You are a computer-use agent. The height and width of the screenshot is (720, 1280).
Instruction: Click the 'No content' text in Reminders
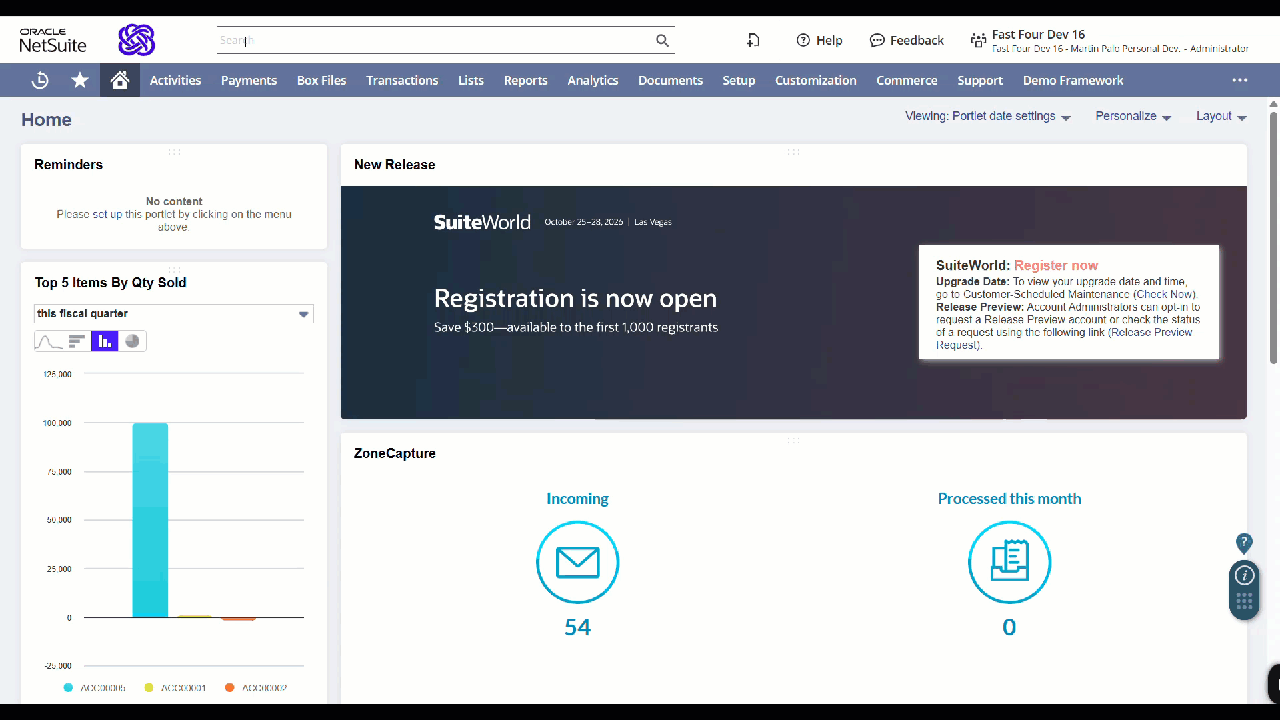(174, 201)
